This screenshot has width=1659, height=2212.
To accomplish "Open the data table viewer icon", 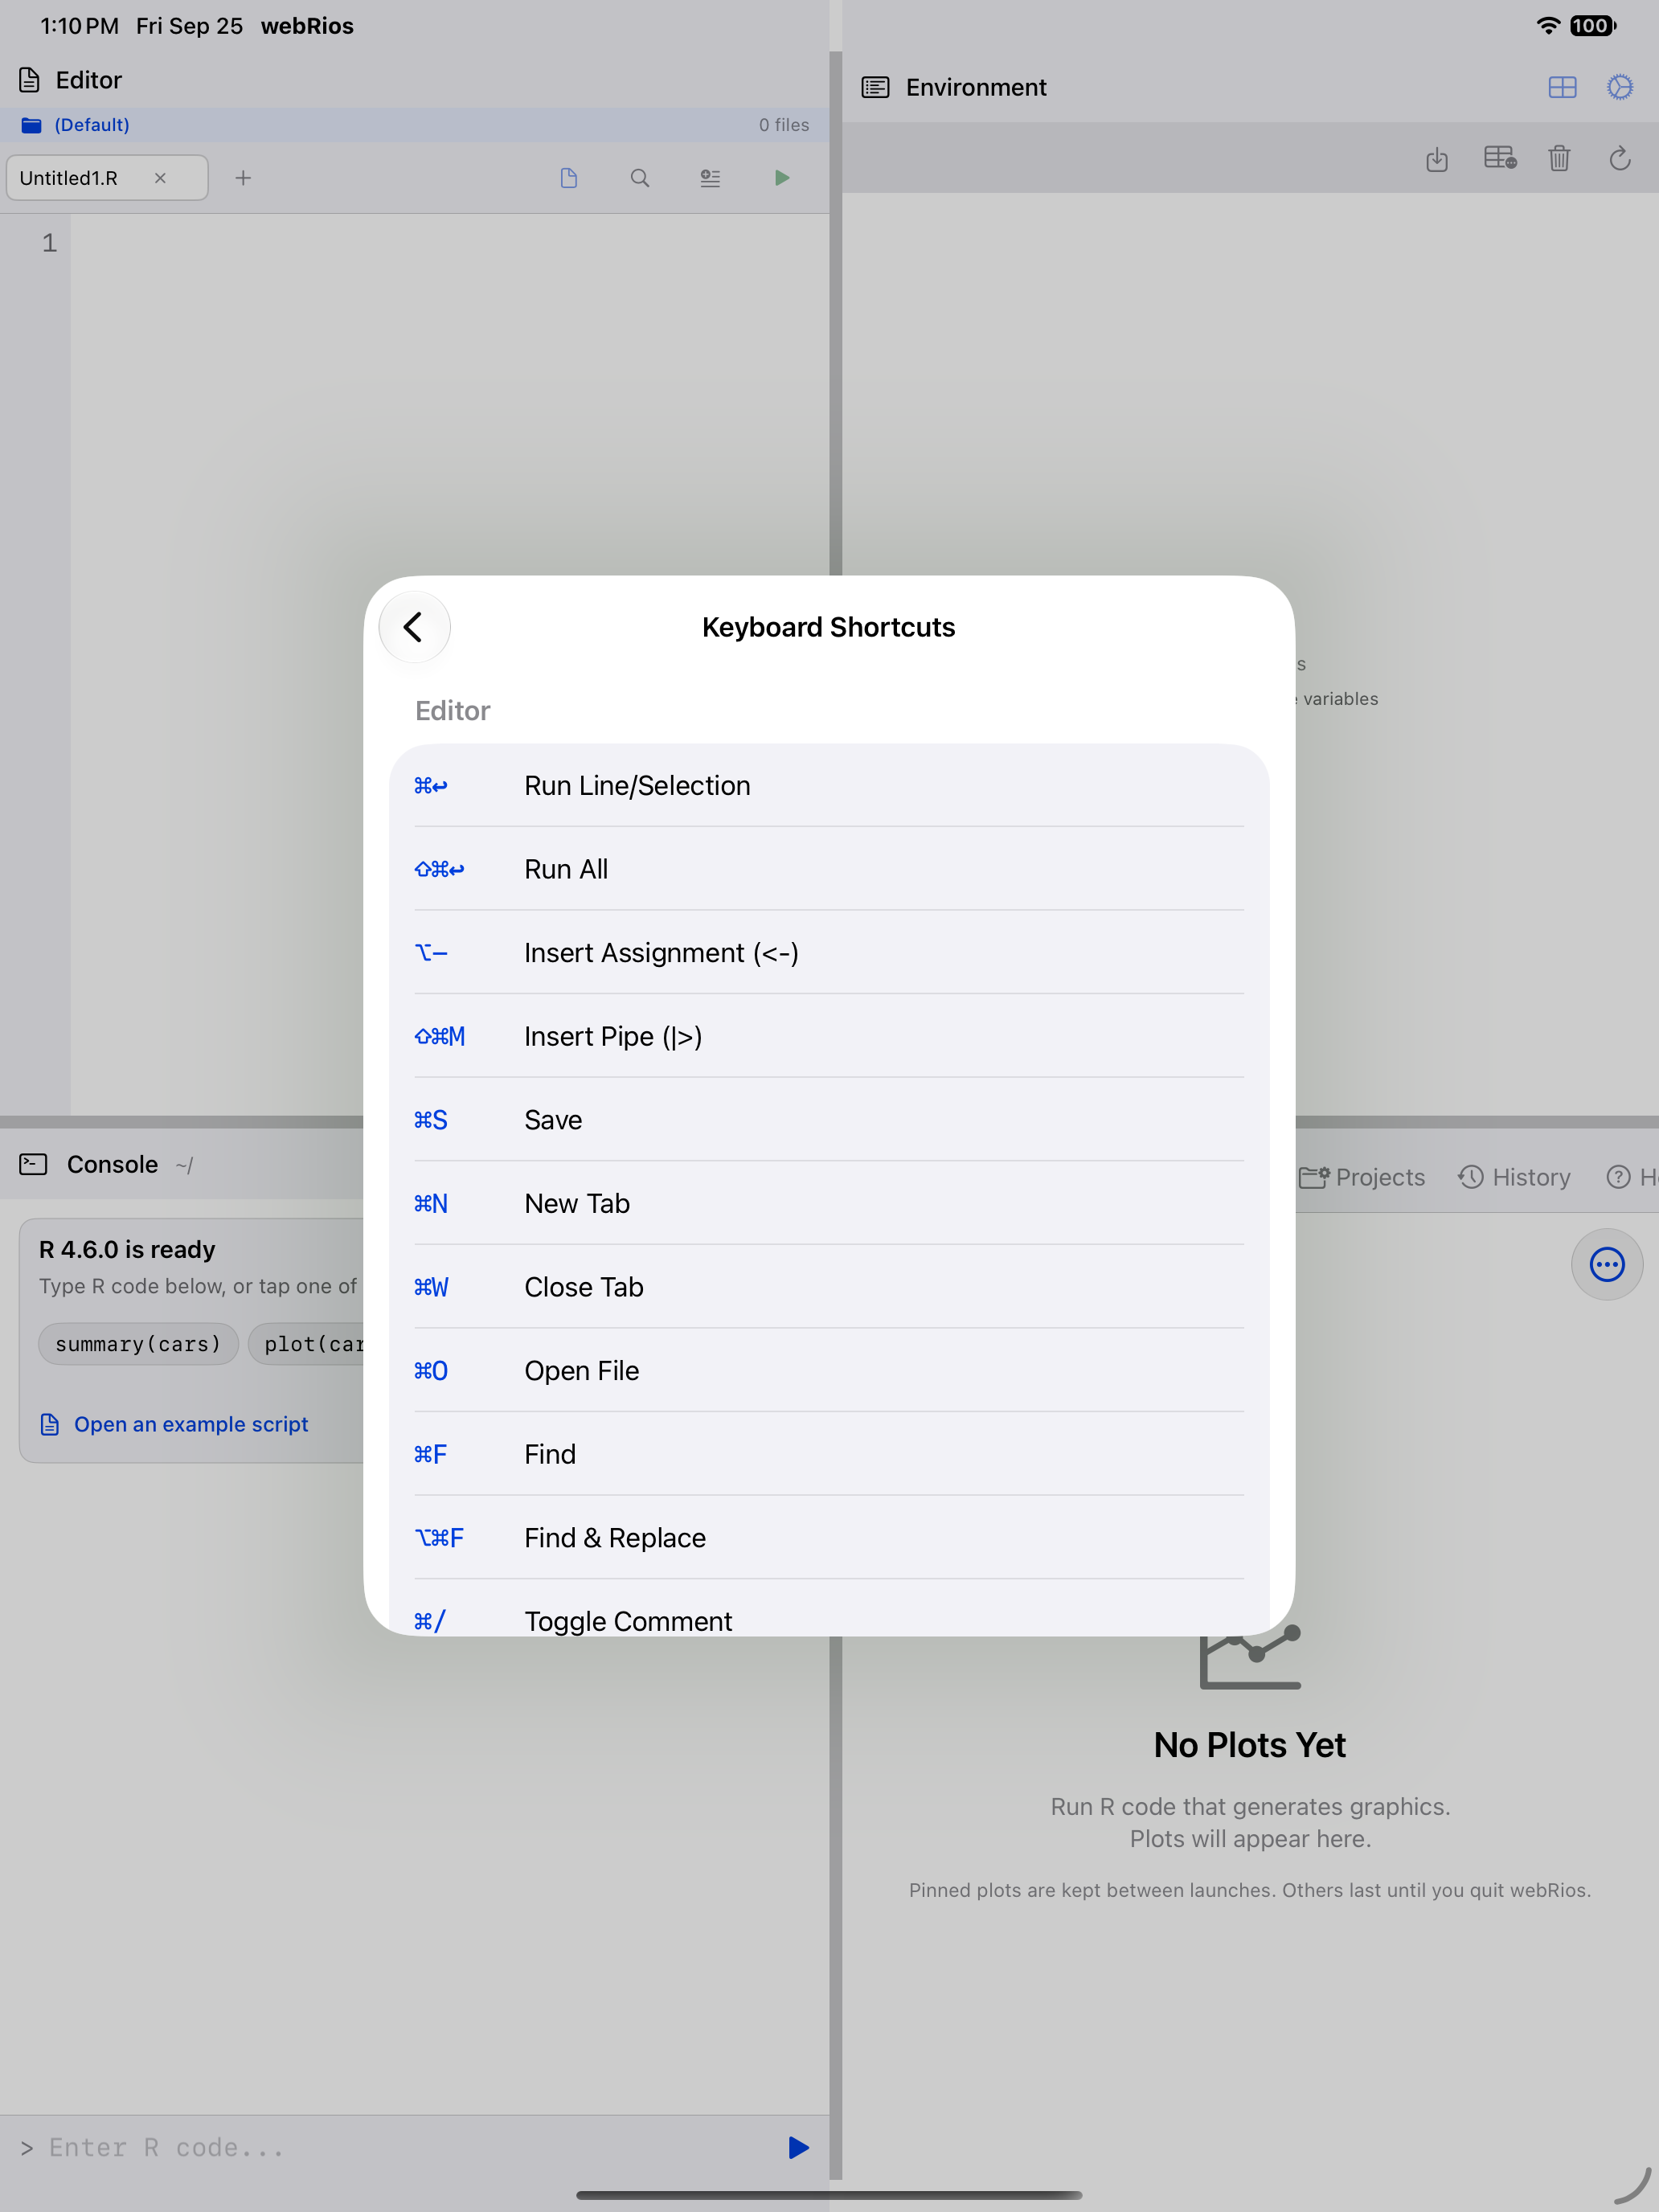I will 1500,158.
